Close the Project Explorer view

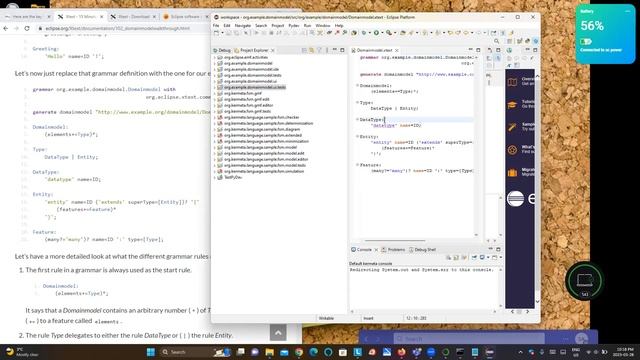tap(273, 50)
